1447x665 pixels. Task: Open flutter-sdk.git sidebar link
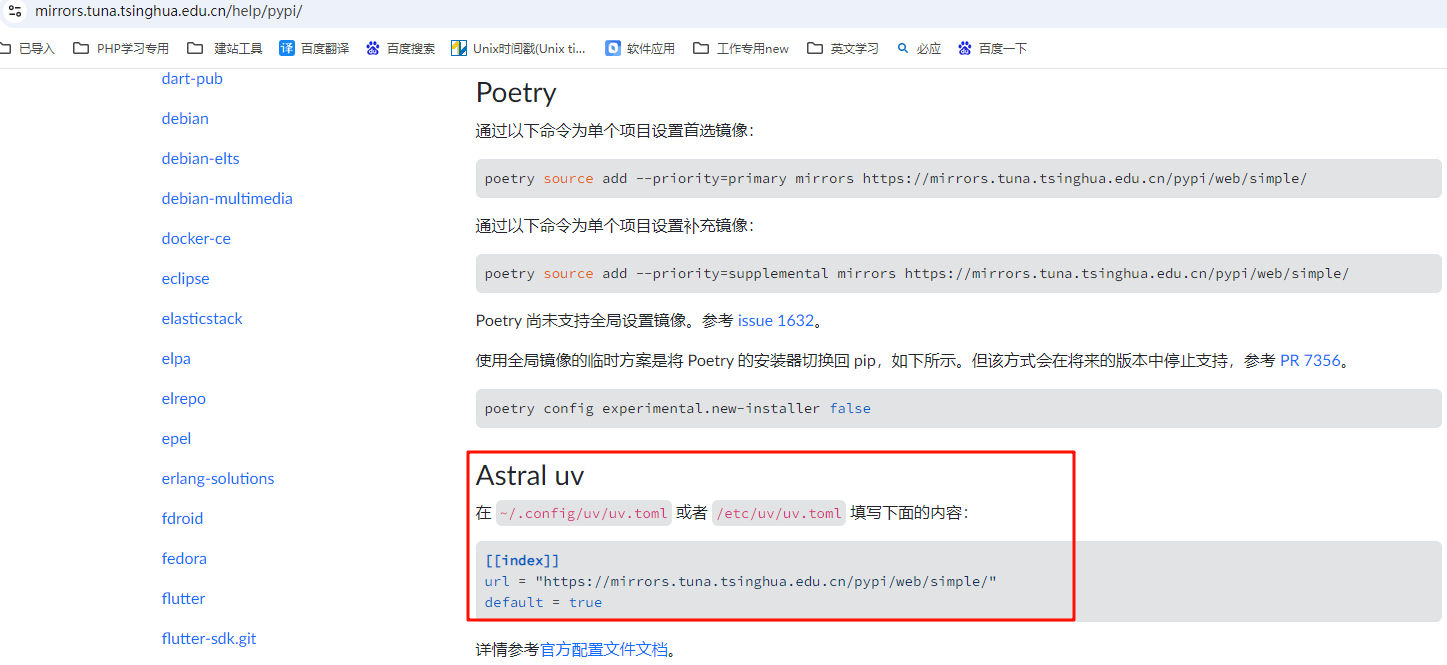point(209,638)
